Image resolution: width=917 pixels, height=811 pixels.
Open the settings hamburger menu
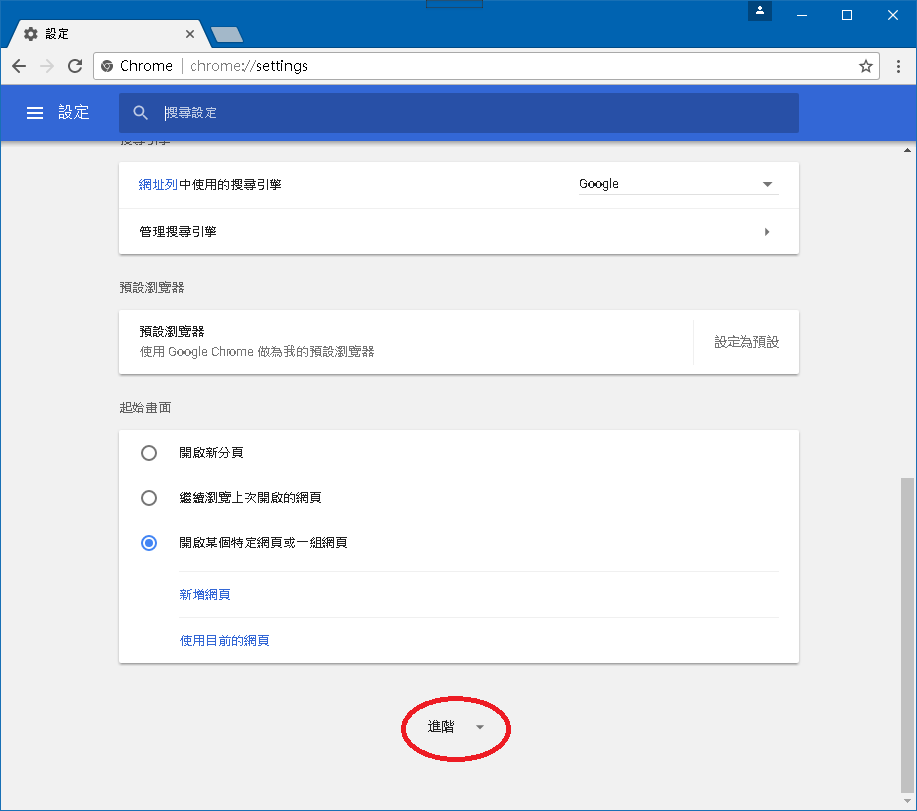(35, 113)
